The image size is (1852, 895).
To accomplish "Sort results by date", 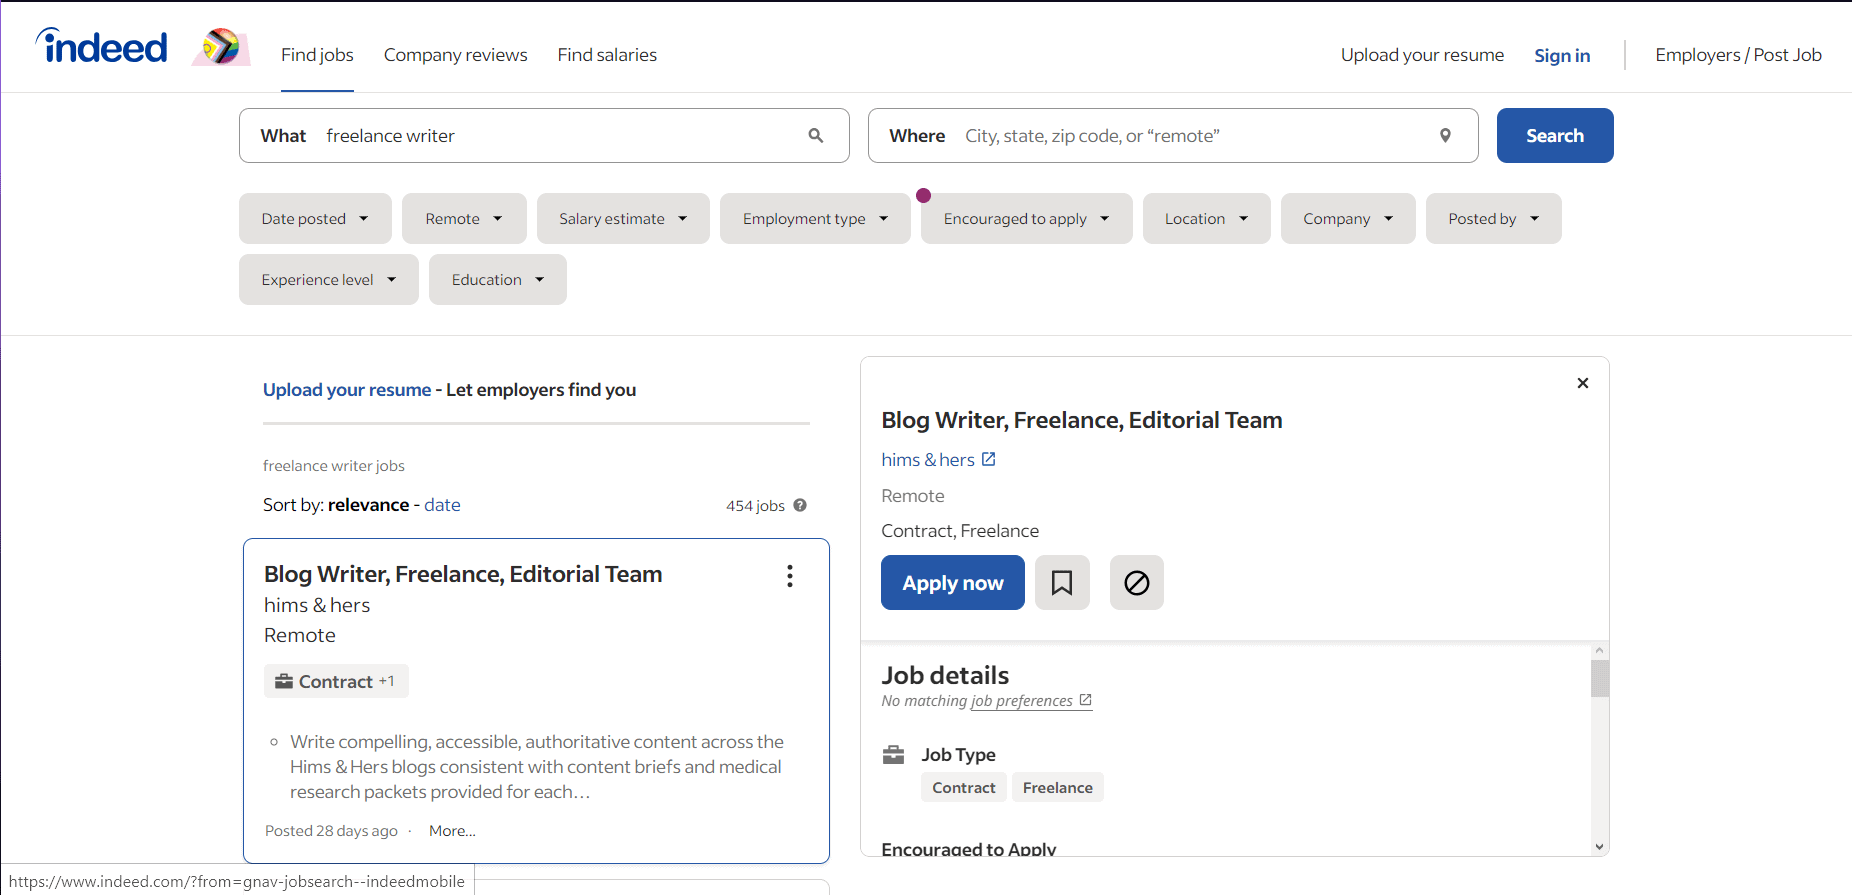I will (x=442, y=505).
